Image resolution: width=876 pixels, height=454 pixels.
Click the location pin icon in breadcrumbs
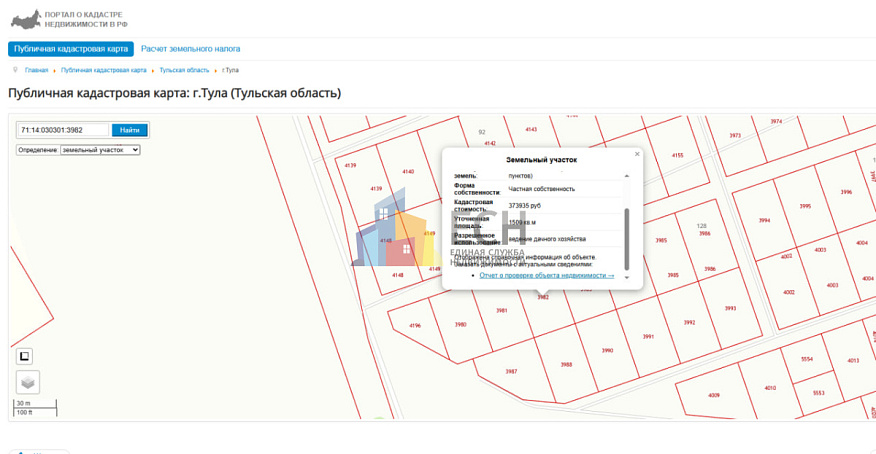[15, 70]
